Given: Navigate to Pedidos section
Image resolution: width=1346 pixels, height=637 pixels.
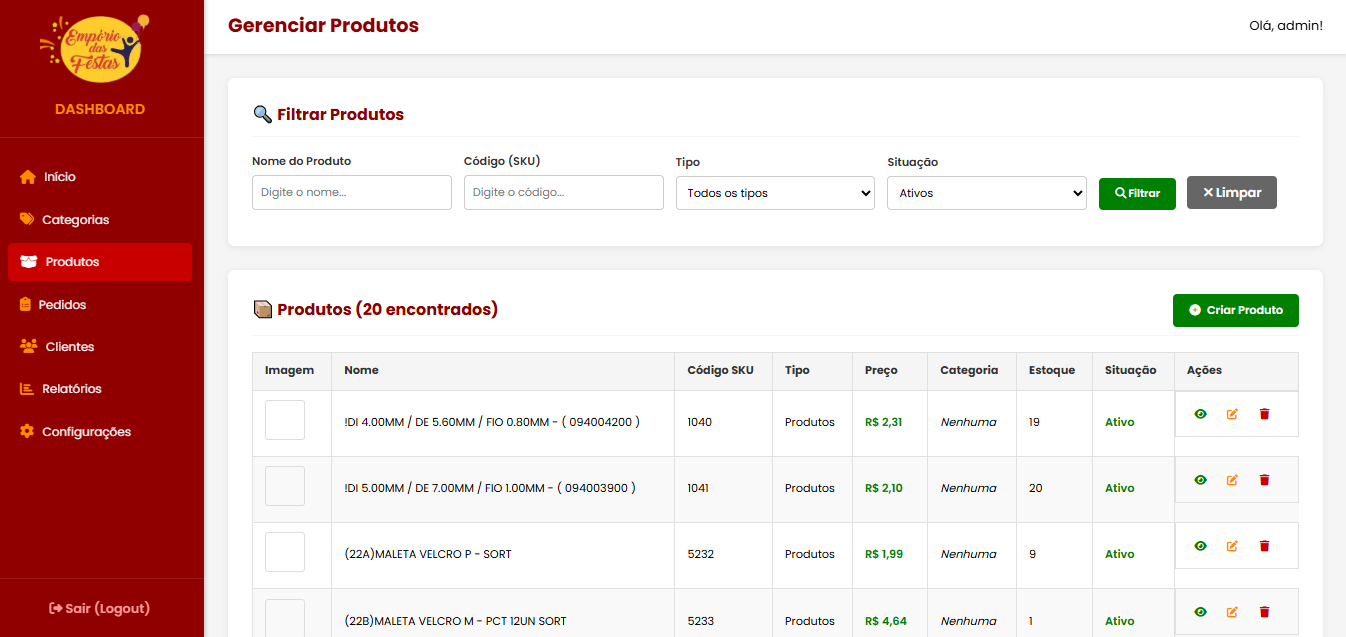Looking at the screenshot, I should (62, 305).
